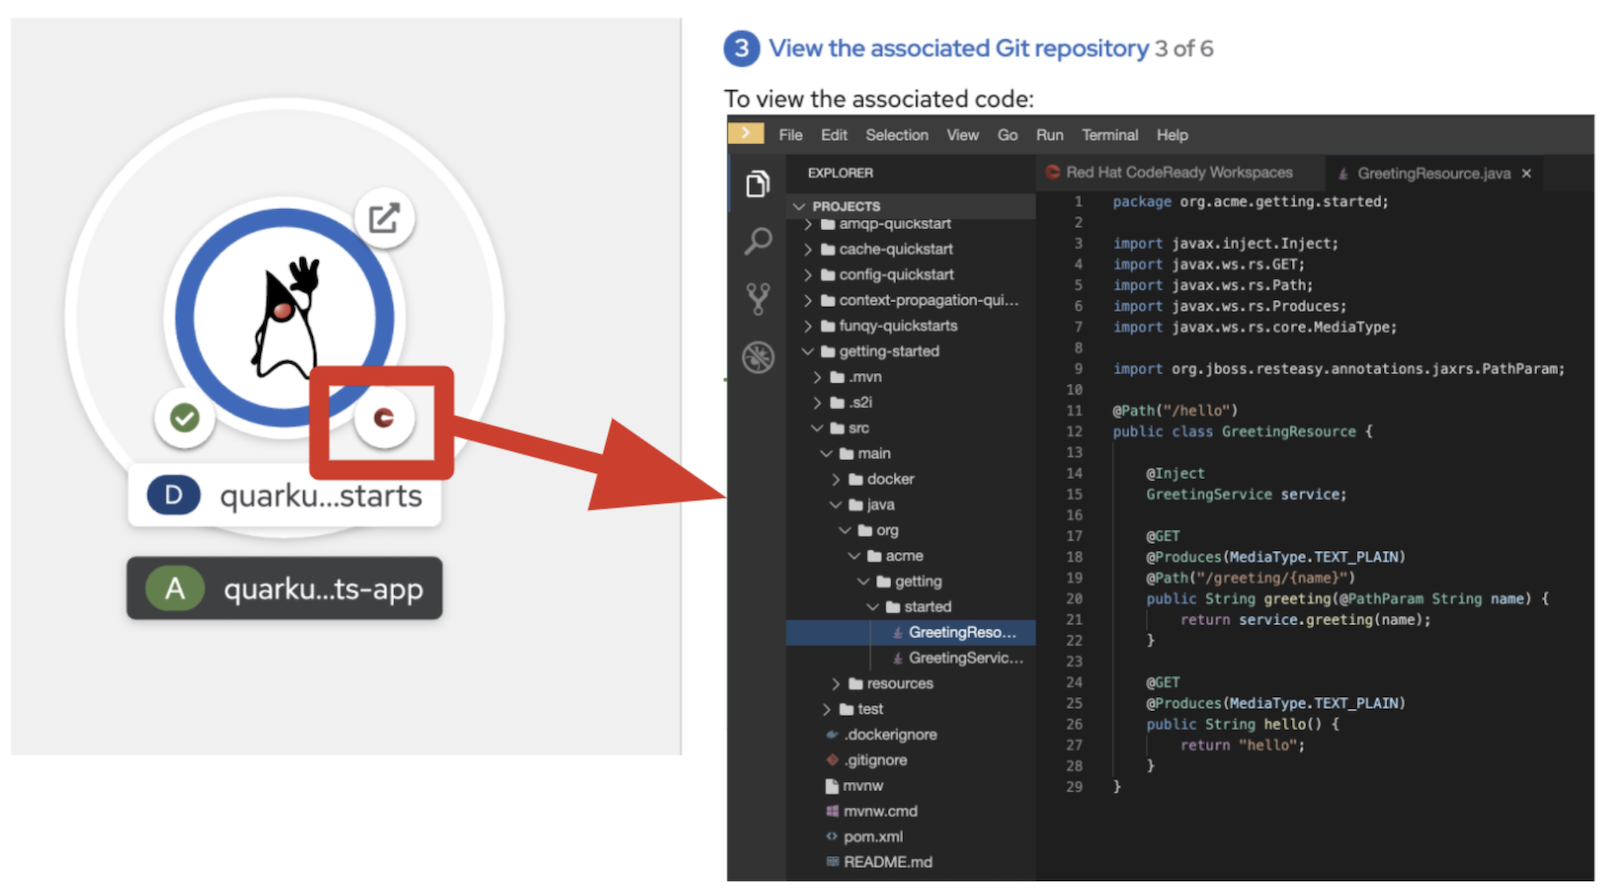Open pom.xml in the file tree
This screenshot has width=1600, height=892.
(x=872, y=837)
